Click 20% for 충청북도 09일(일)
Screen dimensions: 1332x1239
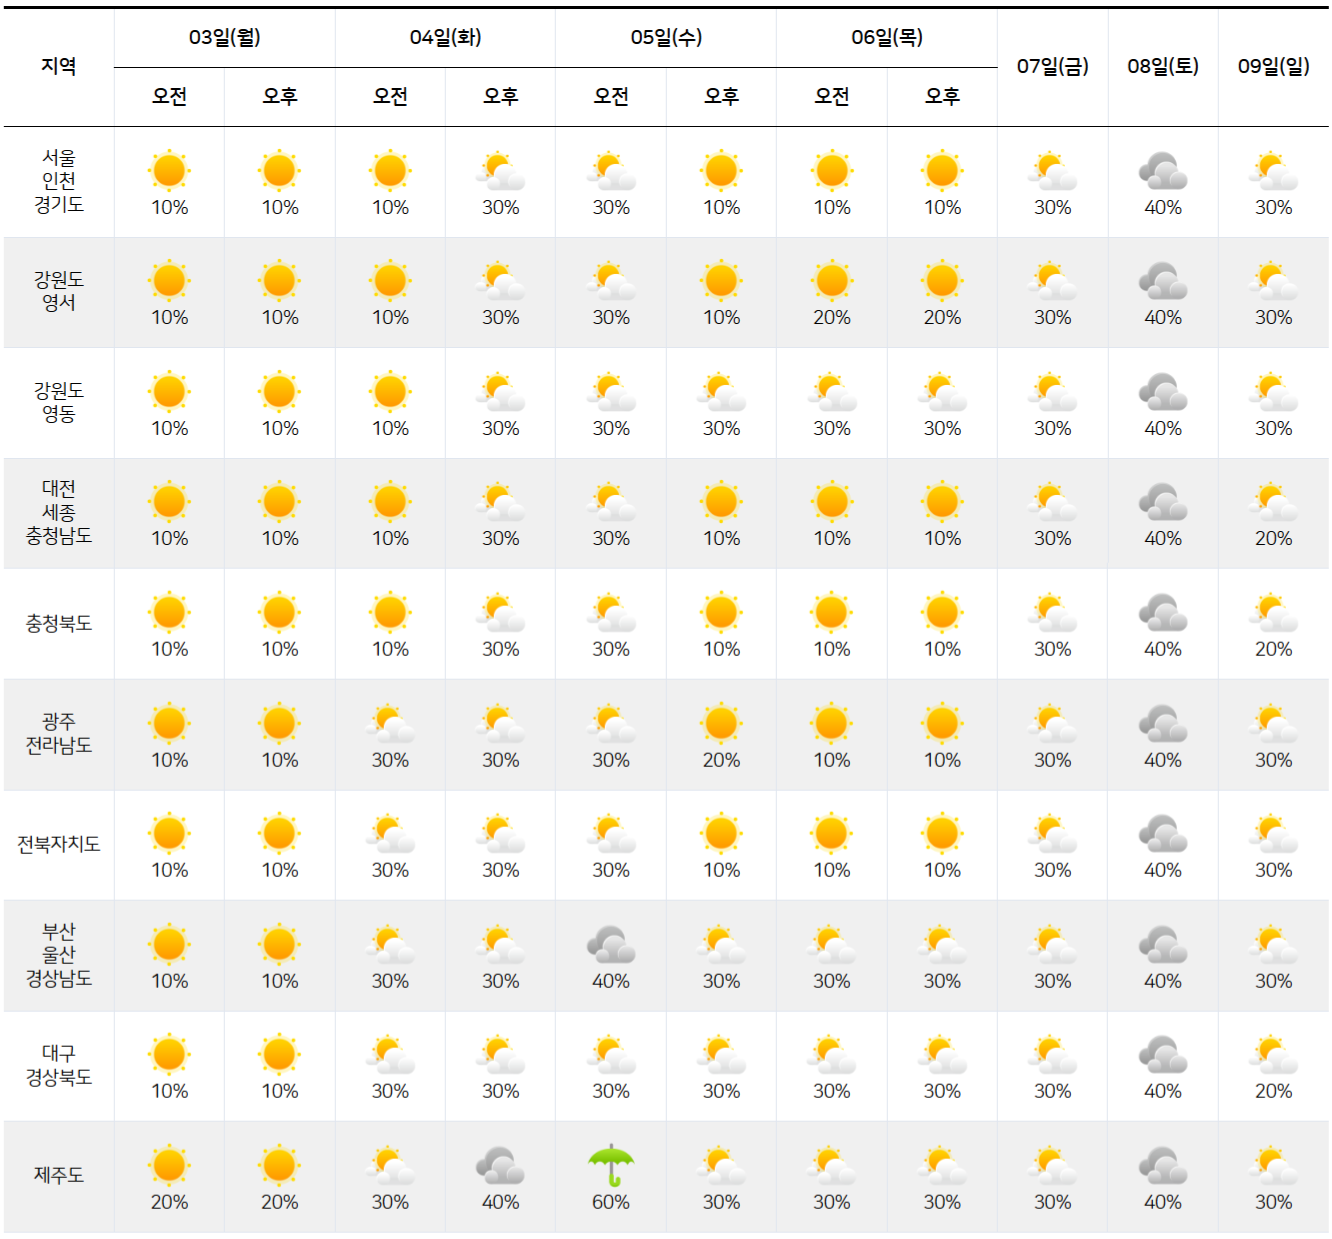tap(1273, 649)
